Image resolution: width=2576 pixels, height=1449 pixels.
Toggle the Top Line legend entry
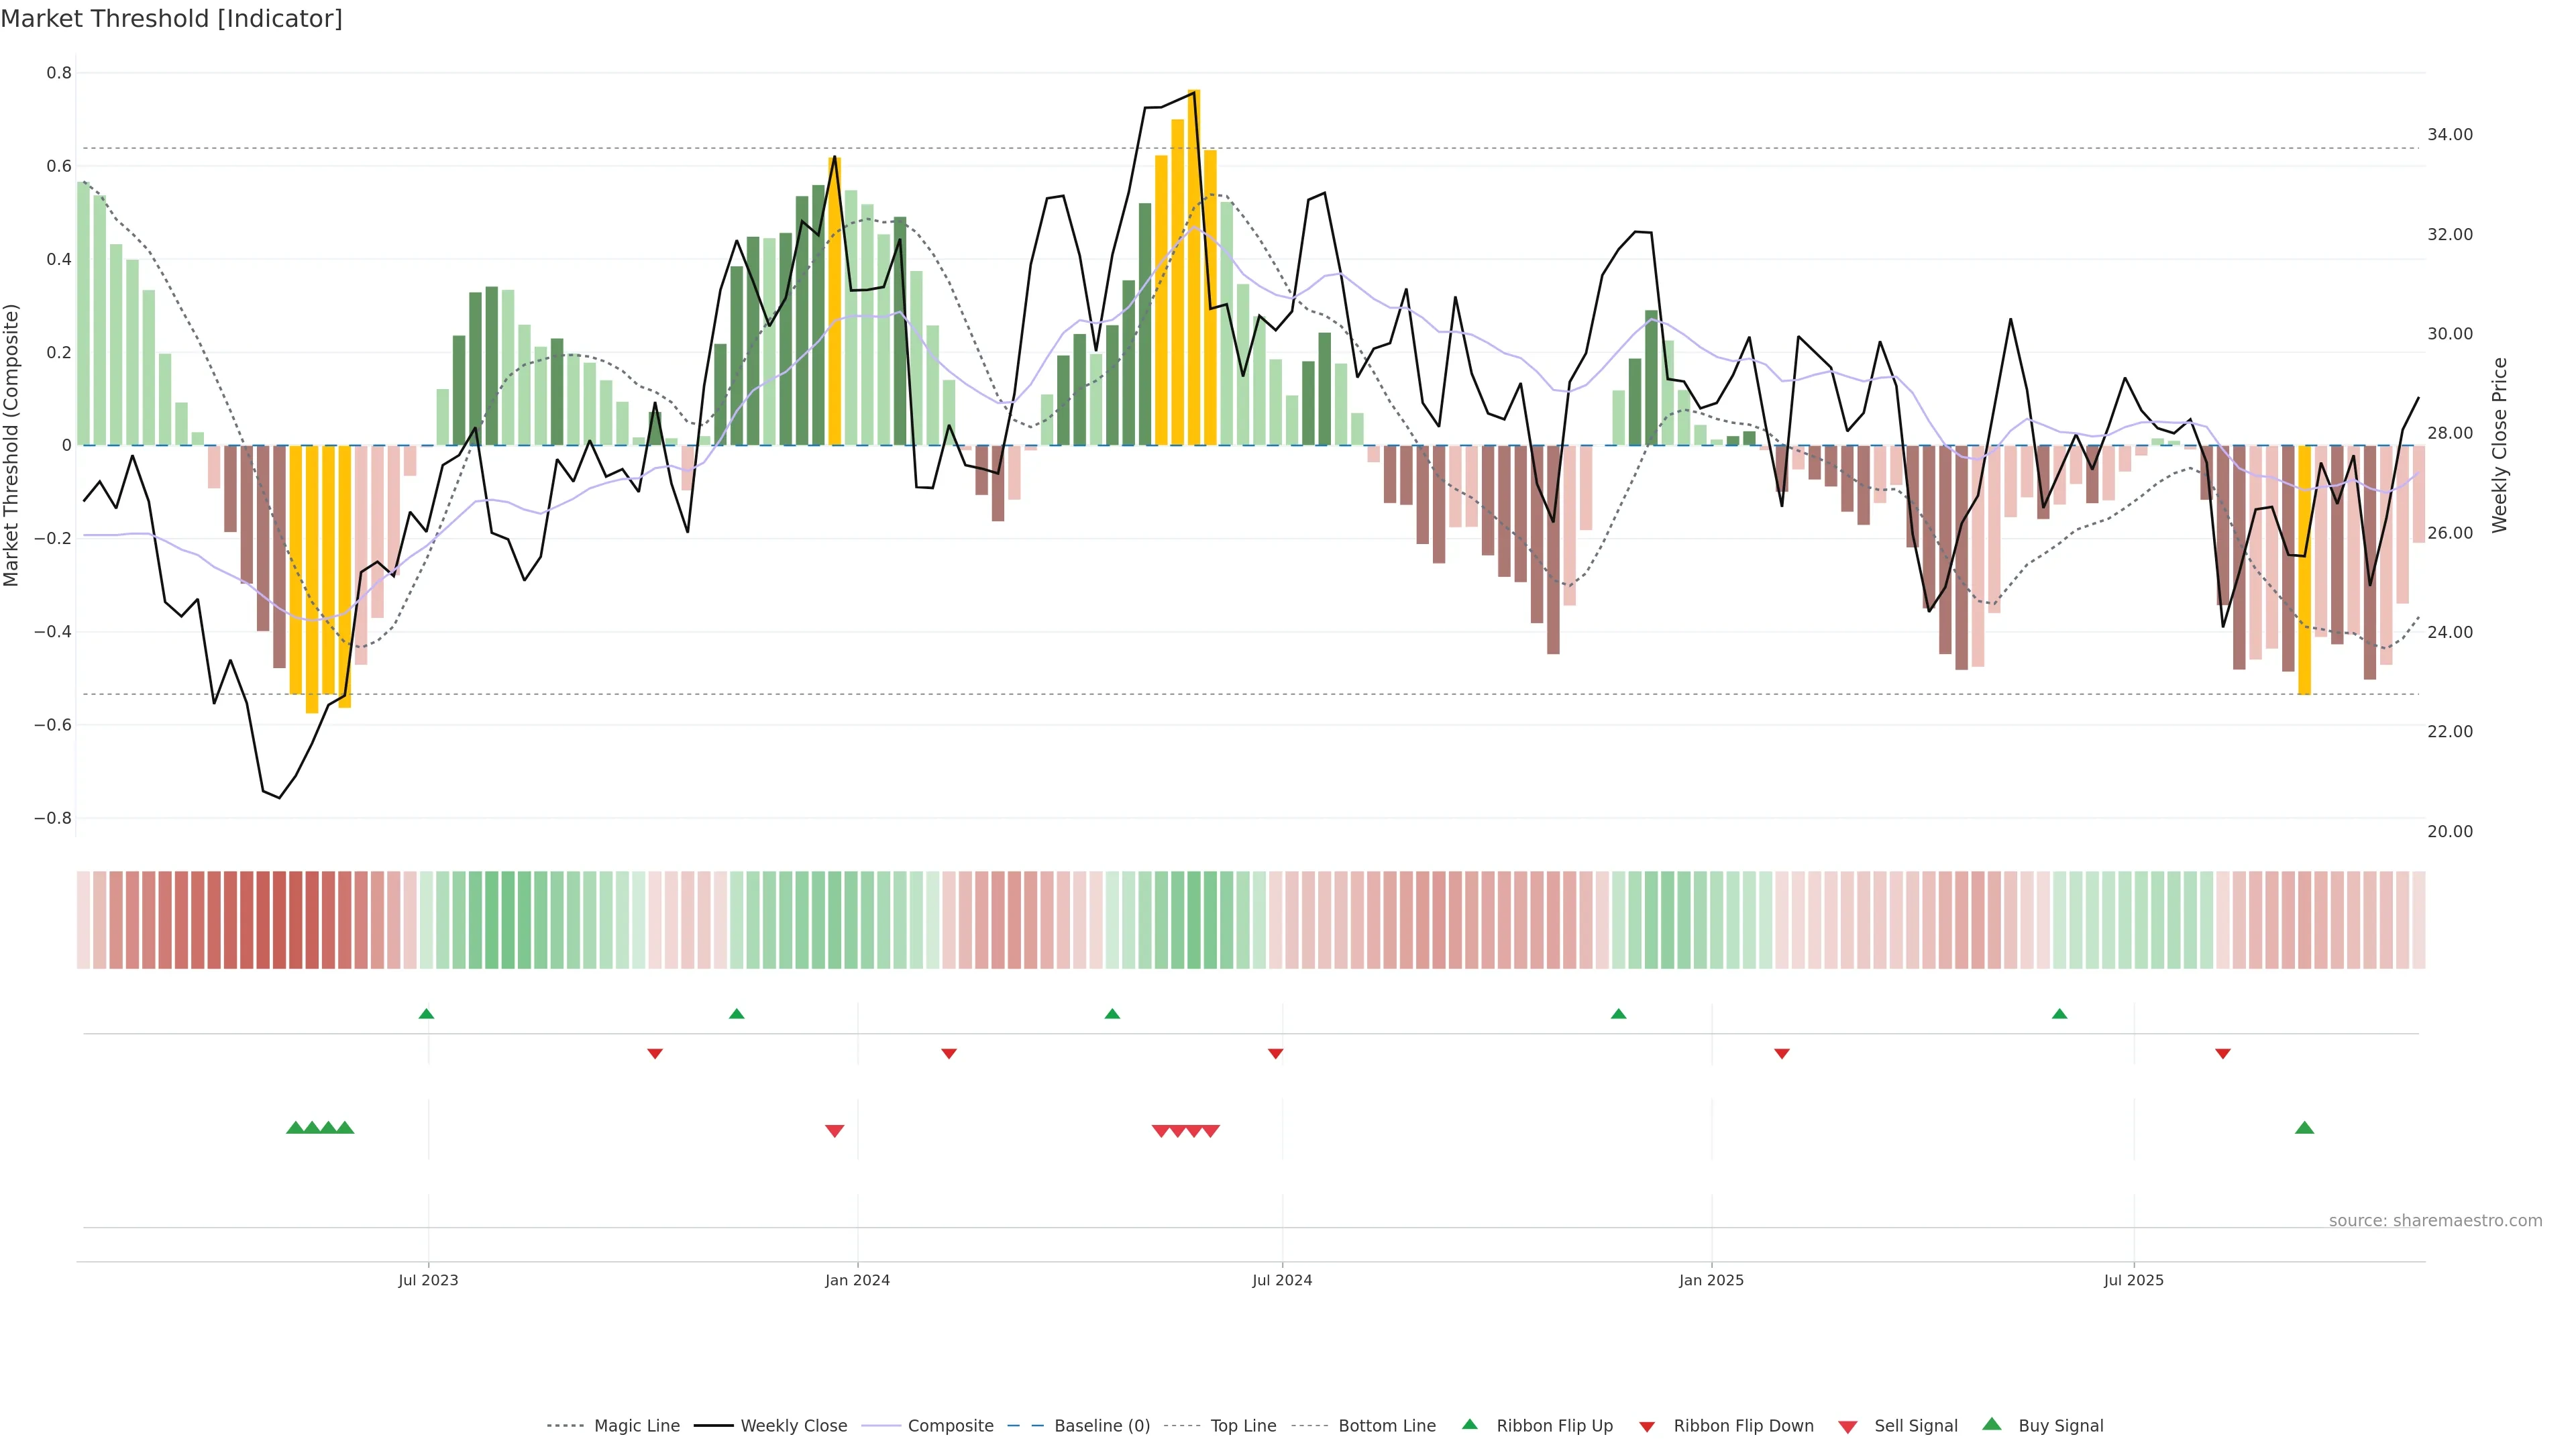(1243, 1426)
